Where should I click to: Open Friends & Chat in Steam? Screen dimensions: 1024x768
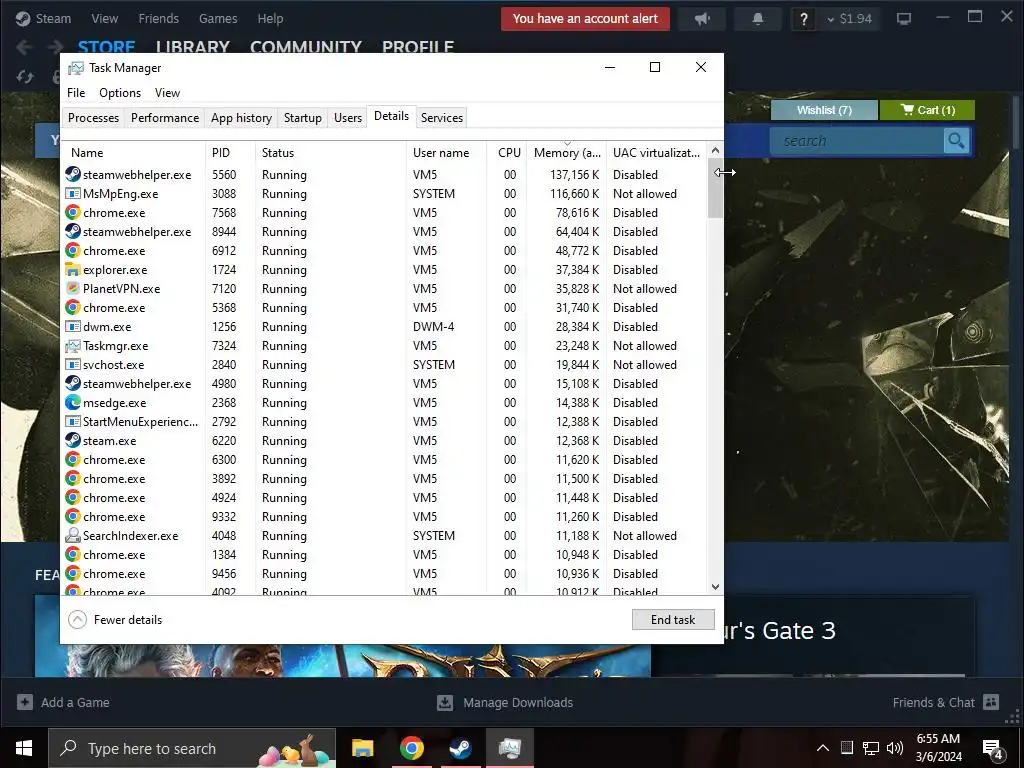tap(946, 702)
